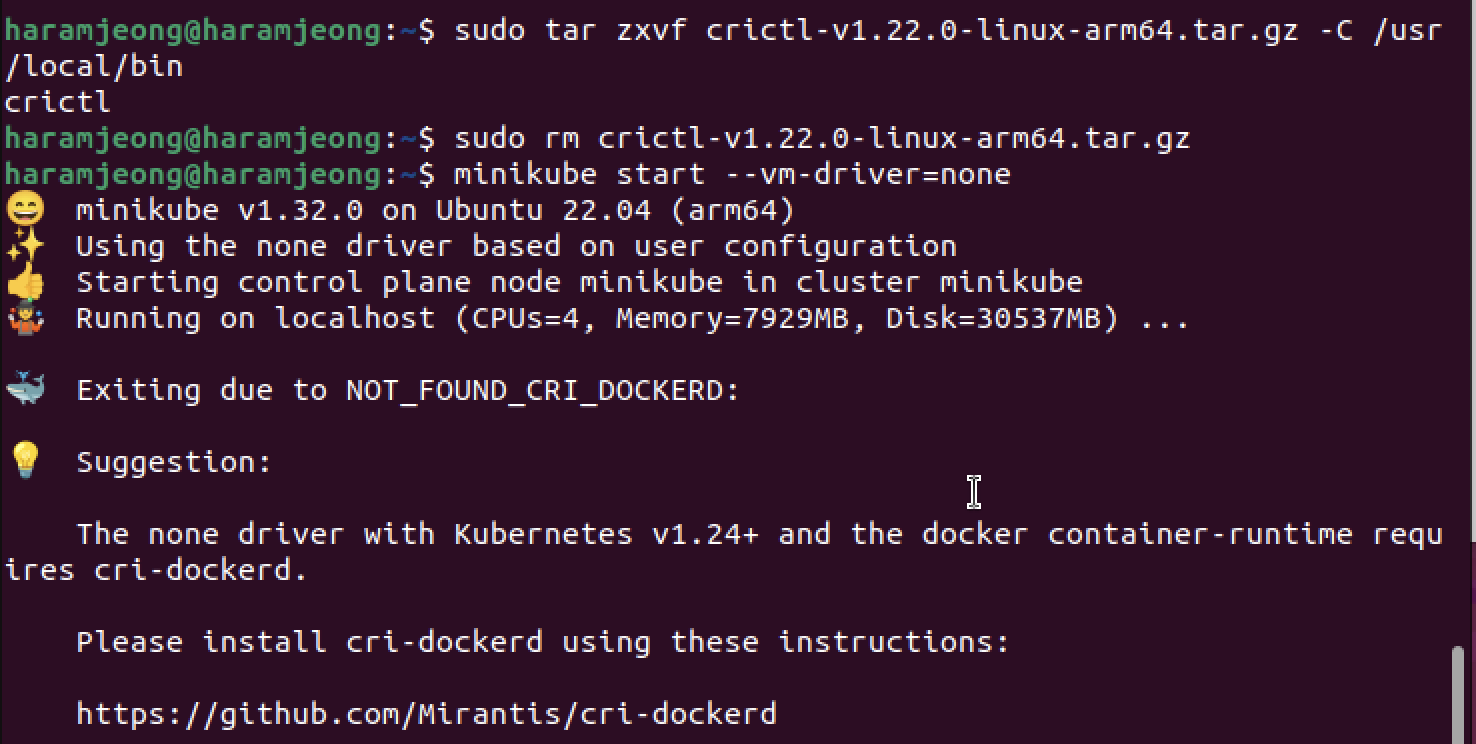Click the sparkles emoji beside 'Using the none driver'

coord(25,247)
